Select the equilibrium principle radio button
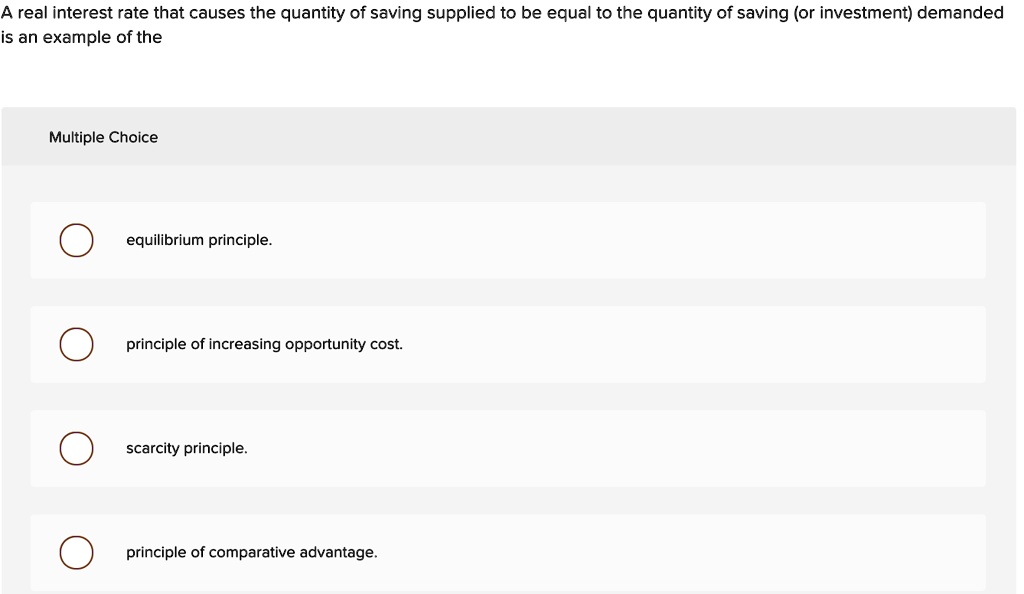 click(76, 240)
